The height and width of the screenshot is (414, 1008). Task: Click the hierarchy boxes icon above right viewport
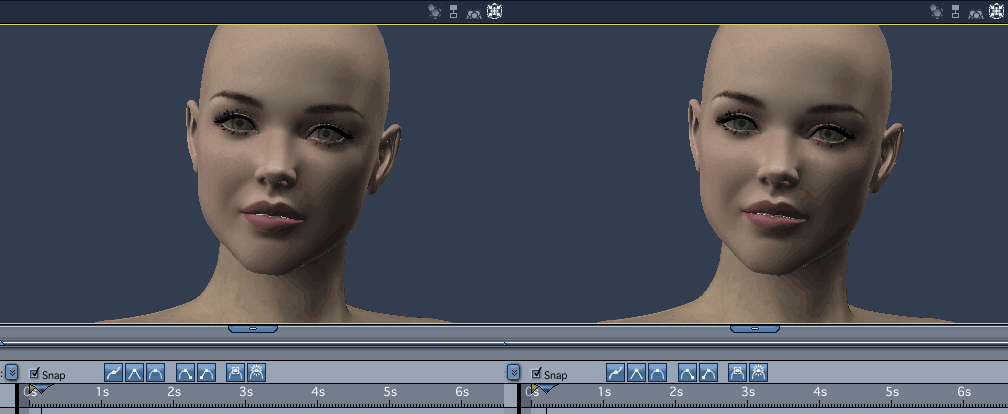tap(955, 11)
